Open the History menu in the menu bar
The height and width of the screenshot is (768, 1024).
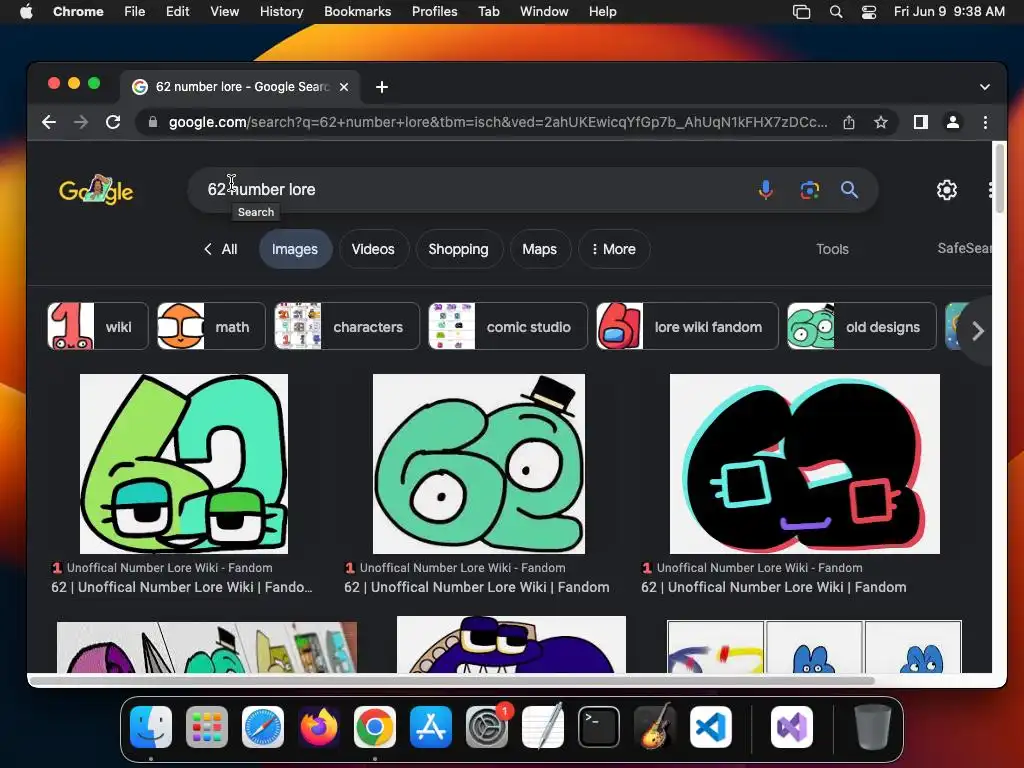(x=281, y=12)
